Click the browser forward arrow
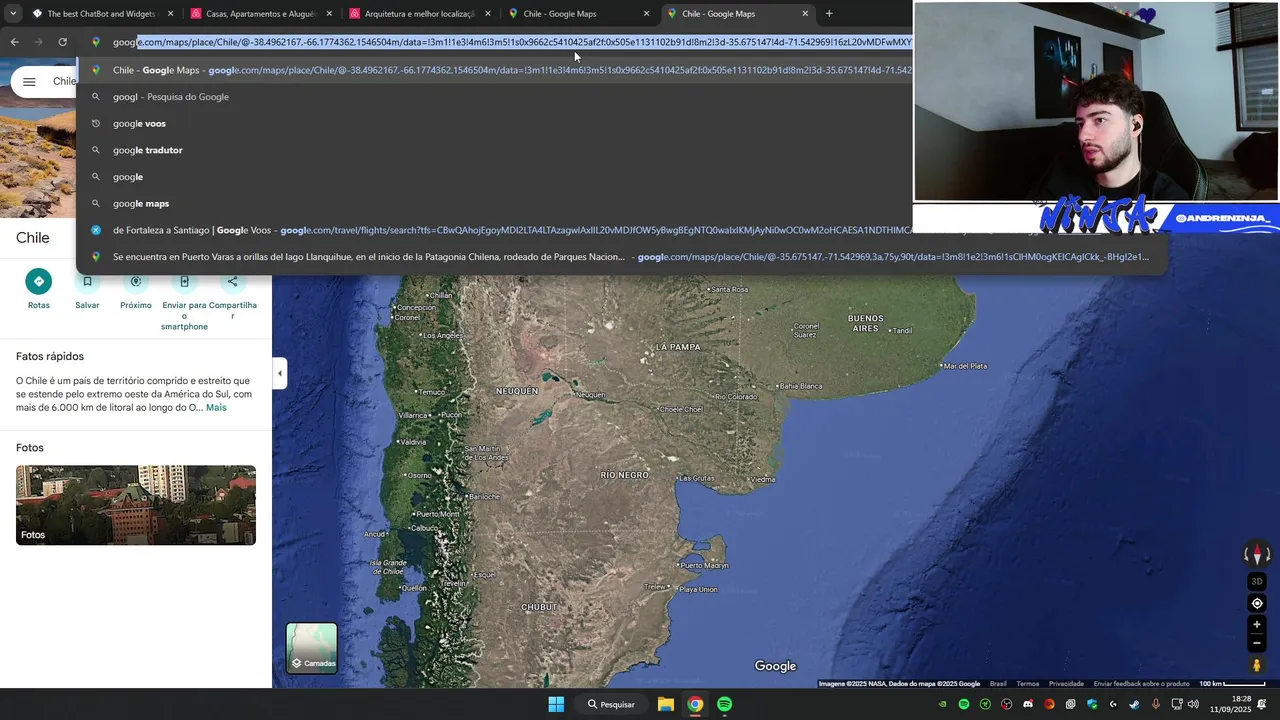 click(38, 42)
